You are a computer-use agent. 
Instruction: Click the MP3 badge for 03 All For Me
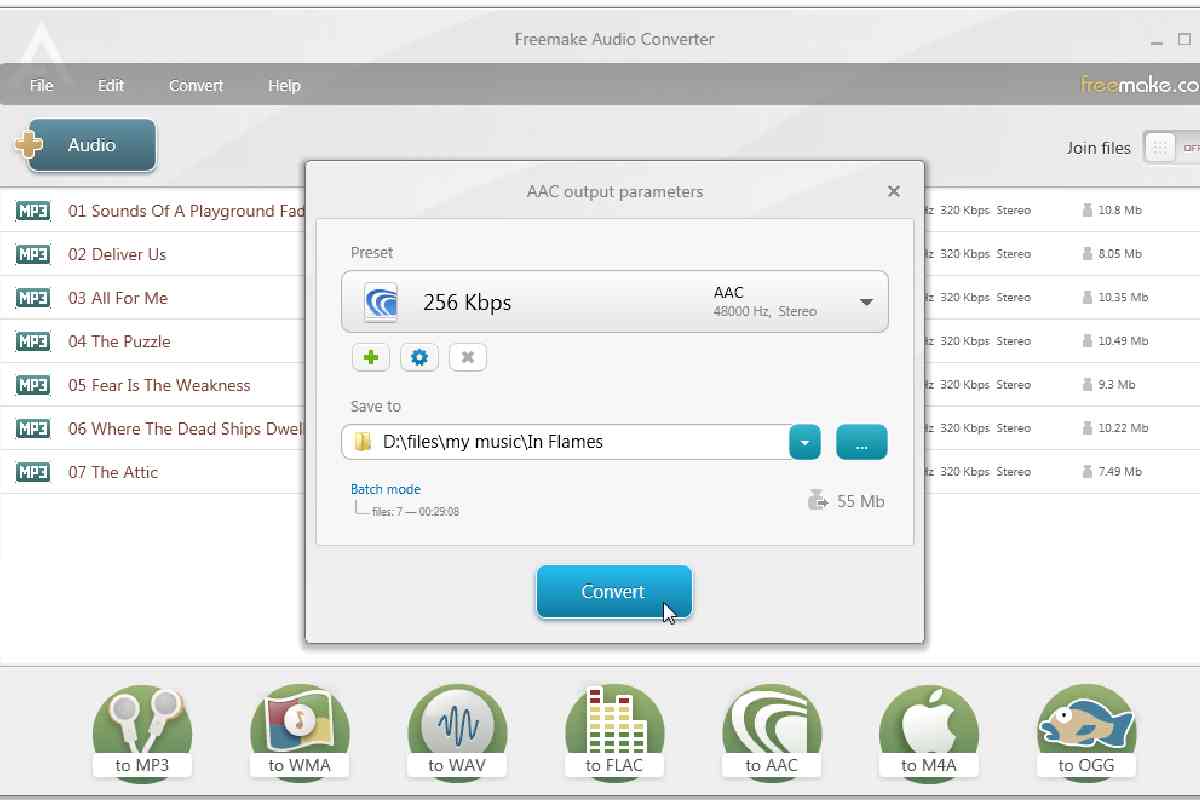(x=33, y=298)
